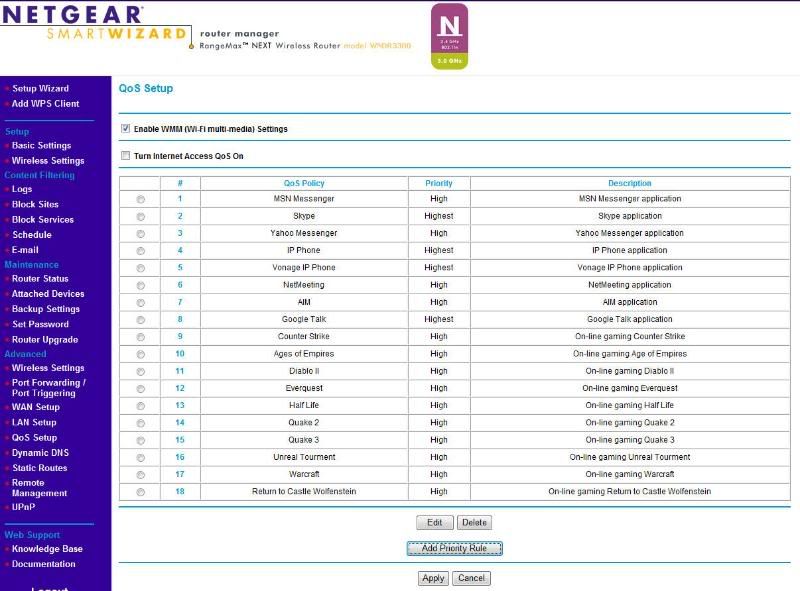
Task: Open Wireless Settings under Advanced
Action: pyautogui.click(x=48, y=368)
